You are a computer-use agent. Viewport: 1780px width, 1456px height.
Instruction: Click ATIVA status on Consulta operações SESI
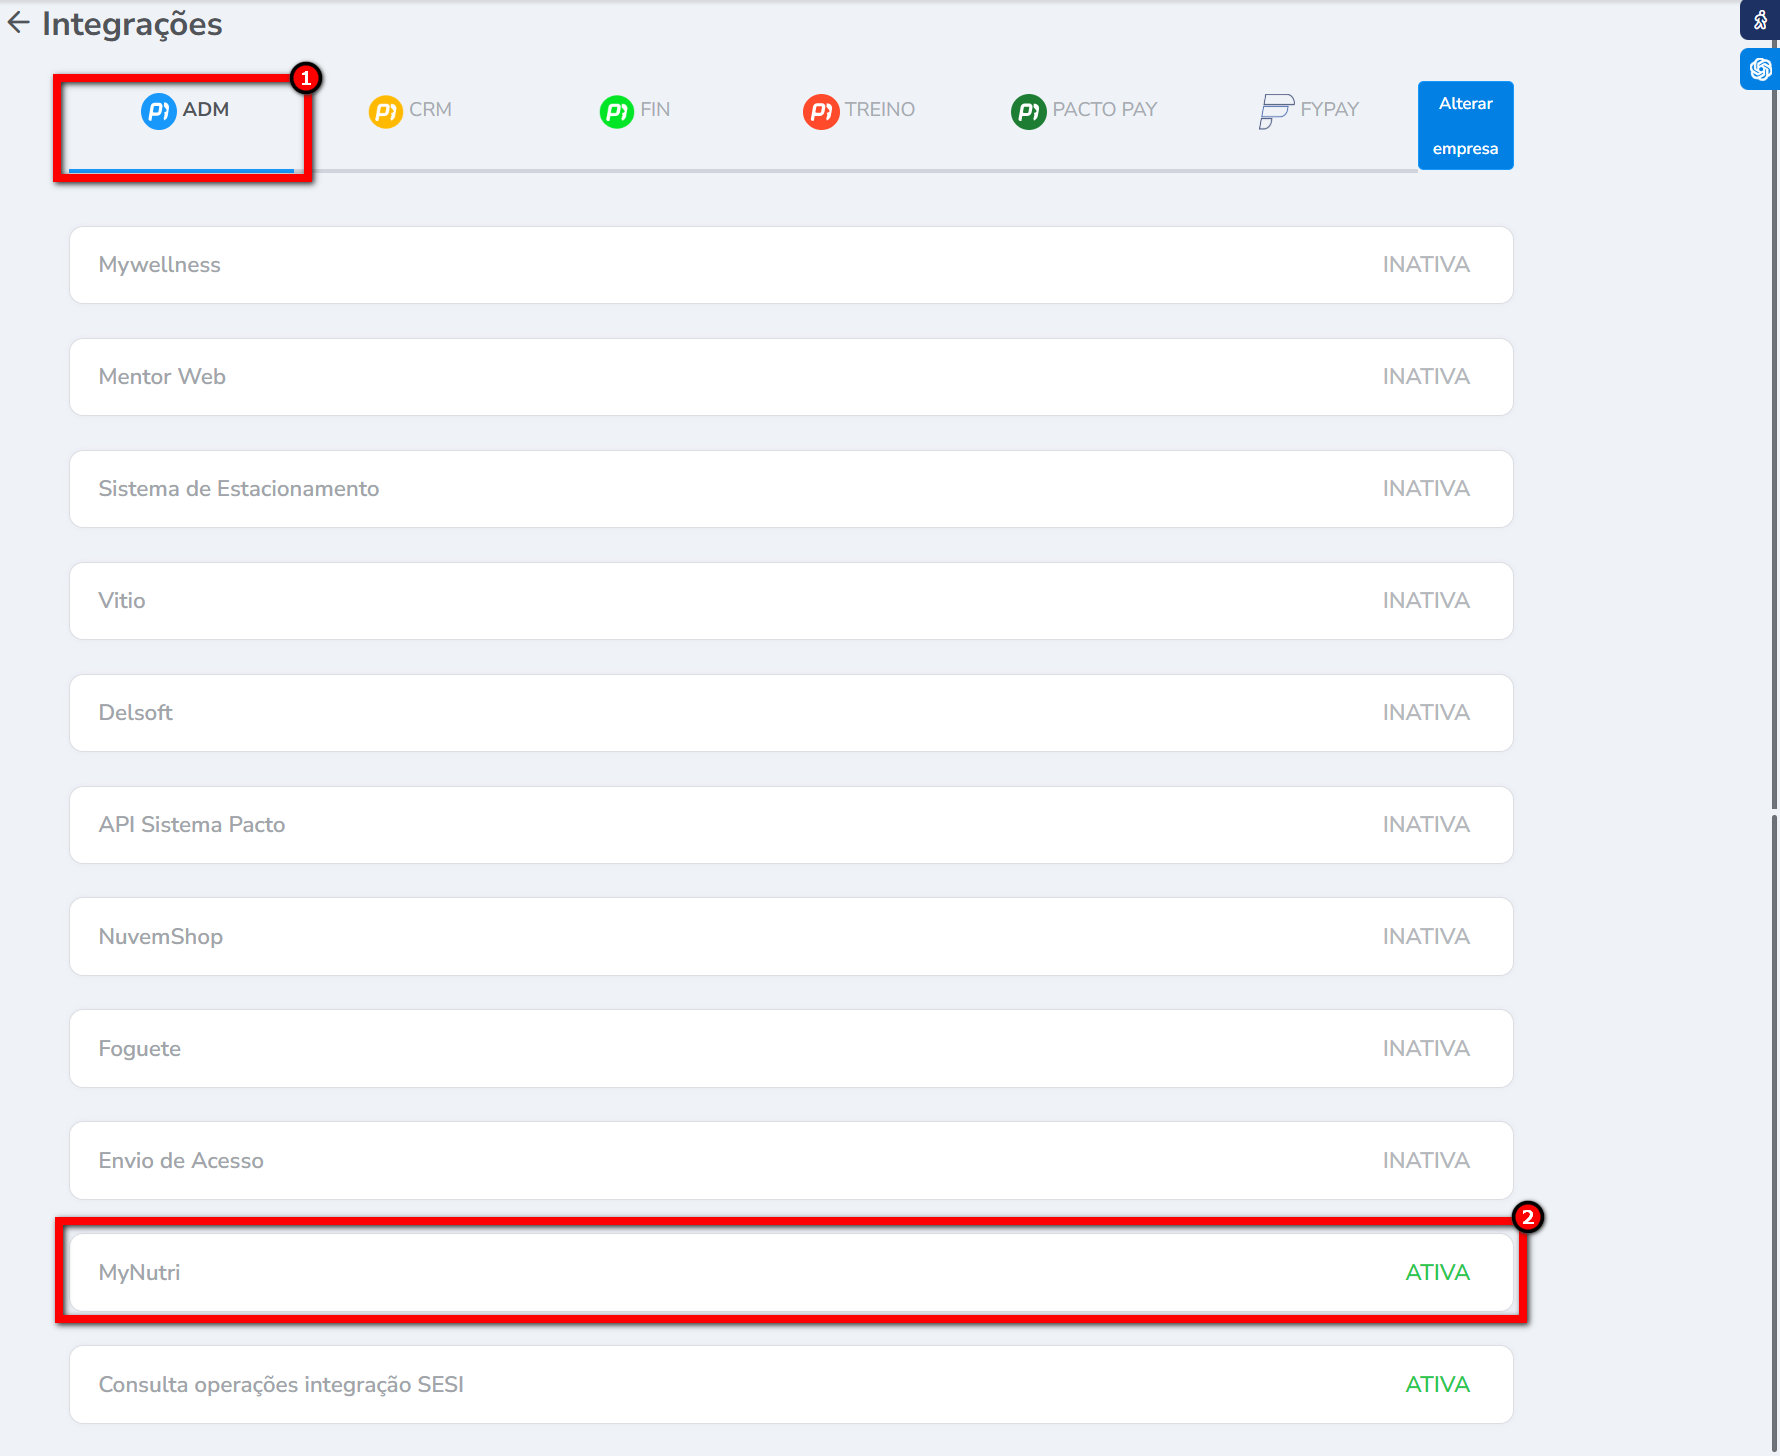pyautogui.click(x=1437, y=1384)
